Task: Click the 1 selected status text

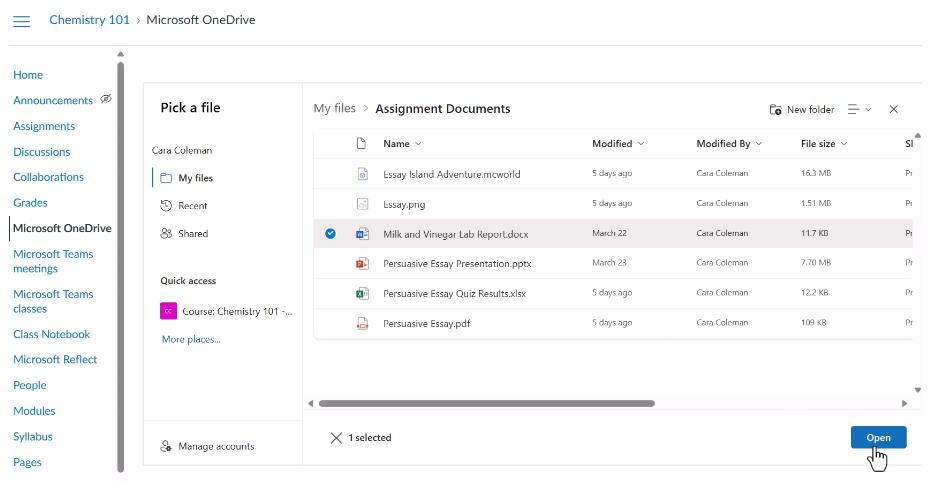Action: 370,438
